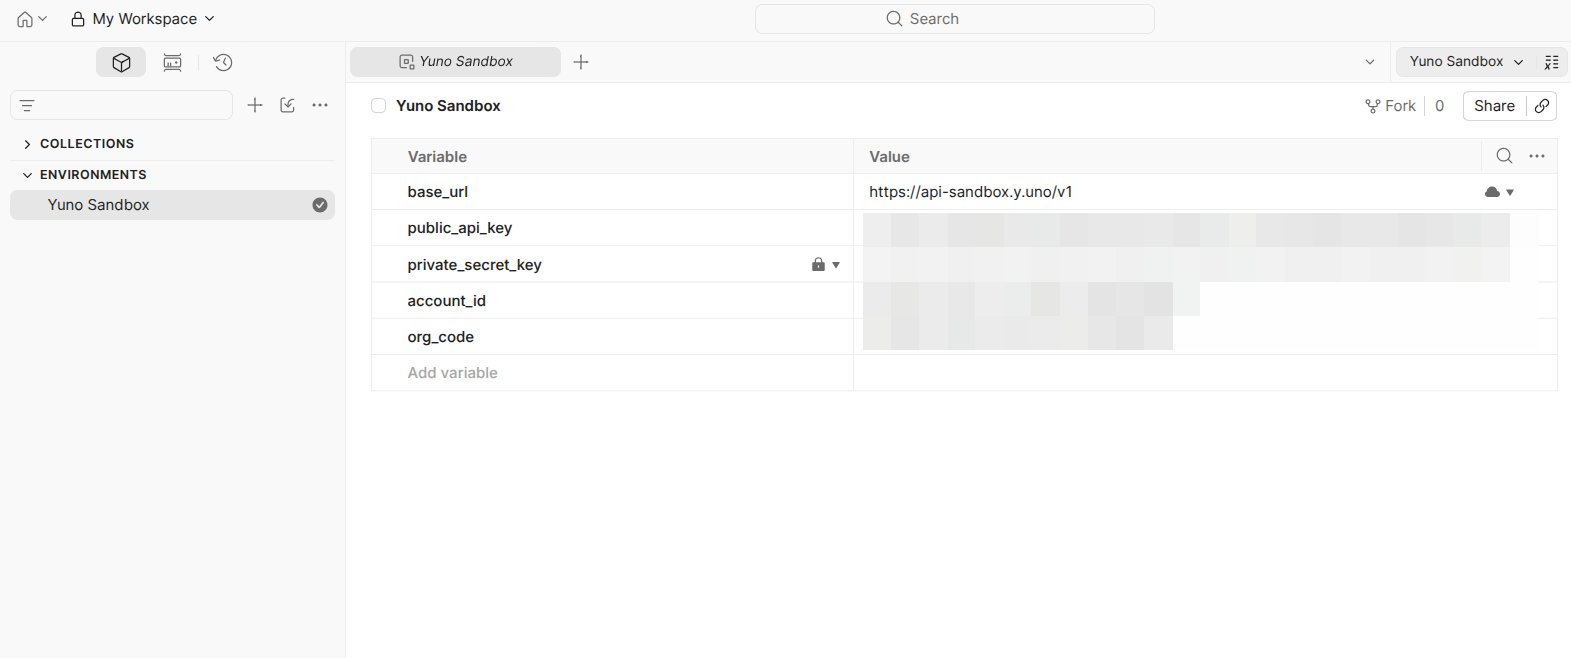Viewport: 1571px width, 658px height.
Task: Open a new tab with plus
Action: coord(581,62)
